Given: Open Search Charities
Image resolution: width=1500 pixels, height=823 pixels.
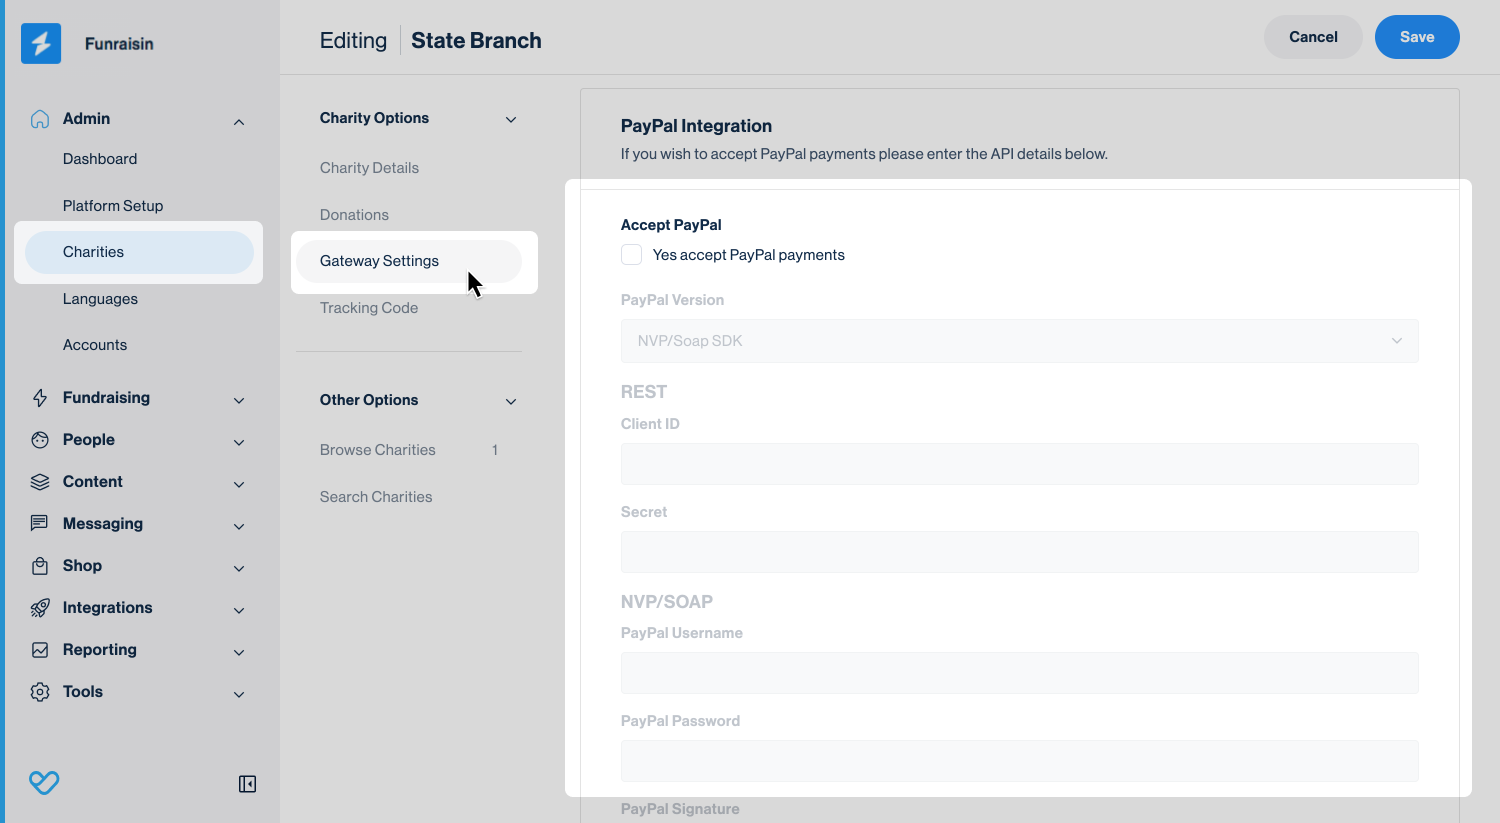Looking at the screenshot, I should coord(376,497).
